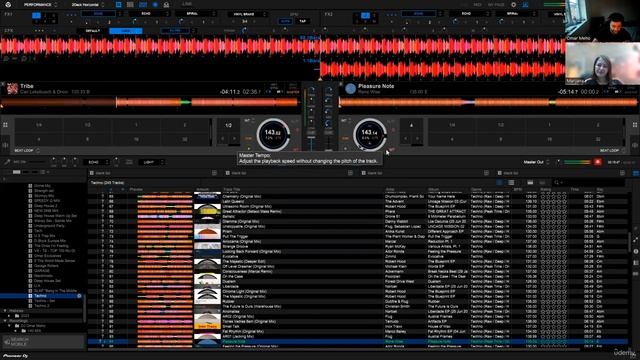The height and width of the screenshot is (360, 640).
Task: Set deck 2 beat loop to 8
Action: tap(501, 139)
